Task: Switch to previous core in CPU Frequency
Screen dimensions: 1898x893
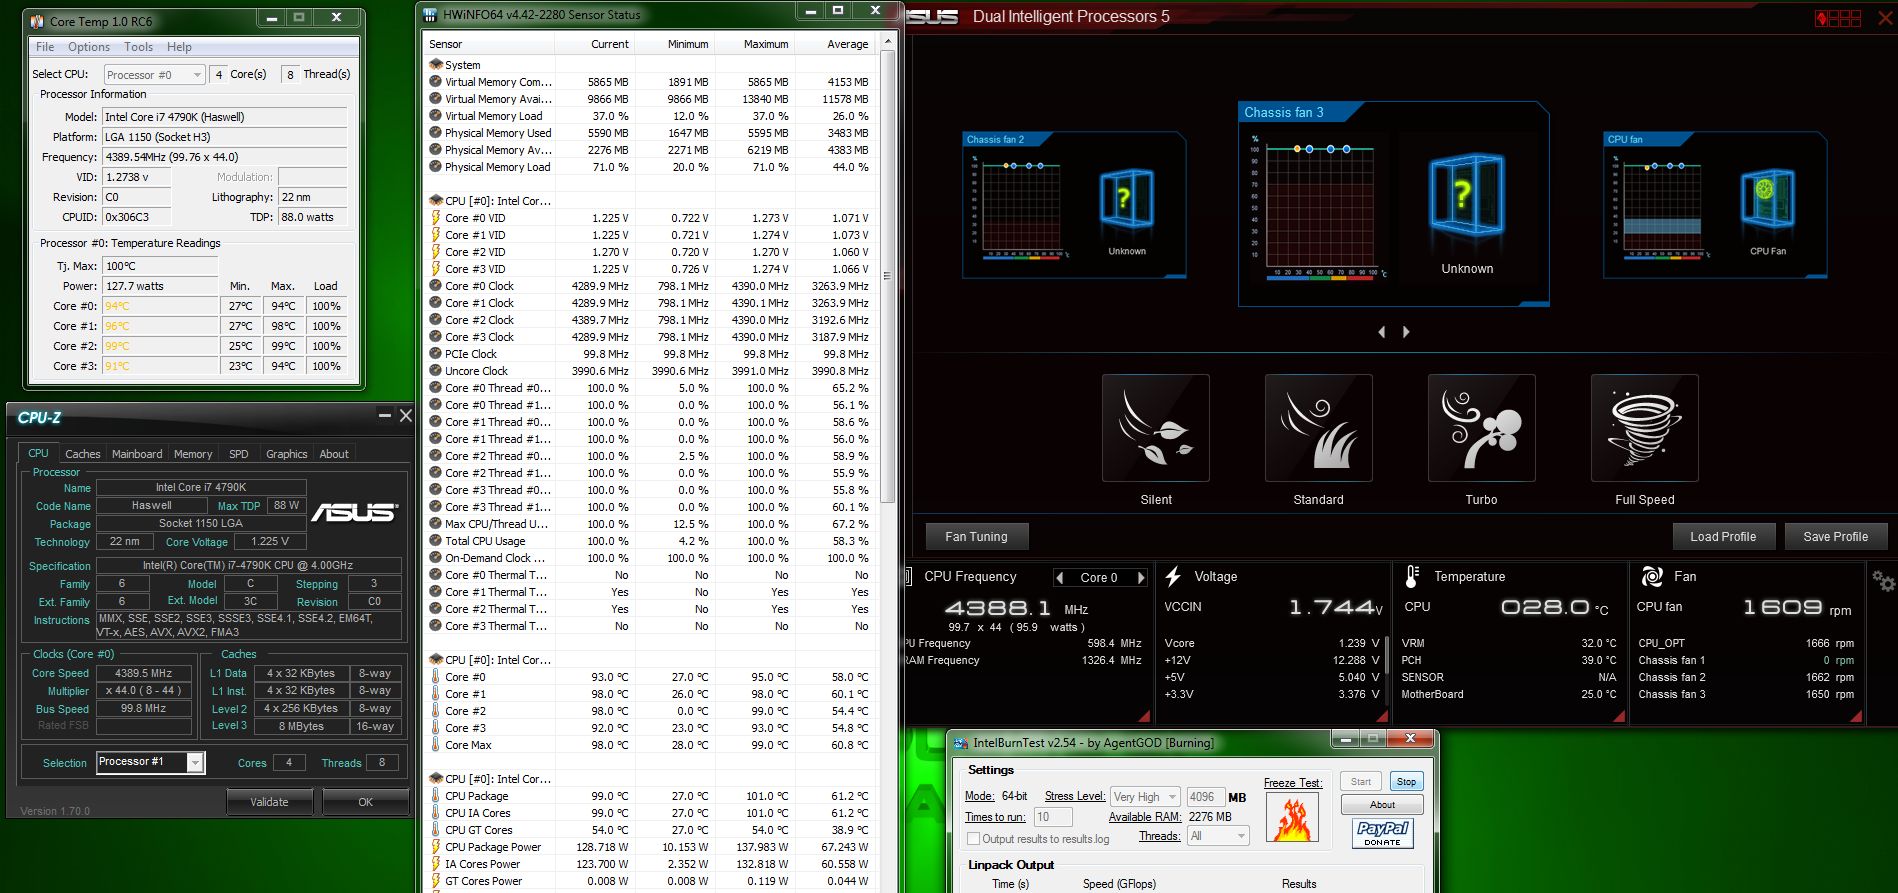Action: click(x=1060, y=578)
